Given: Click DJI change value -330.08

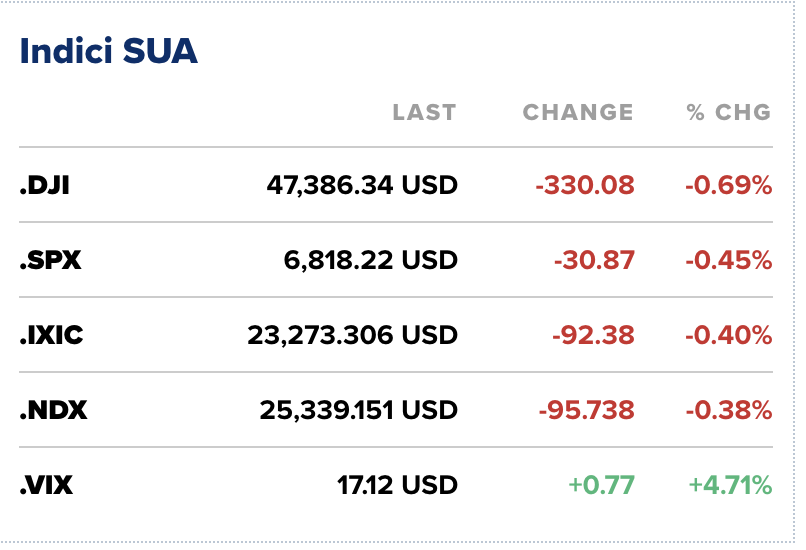Looking at the screenshot, I should point(585,185).
